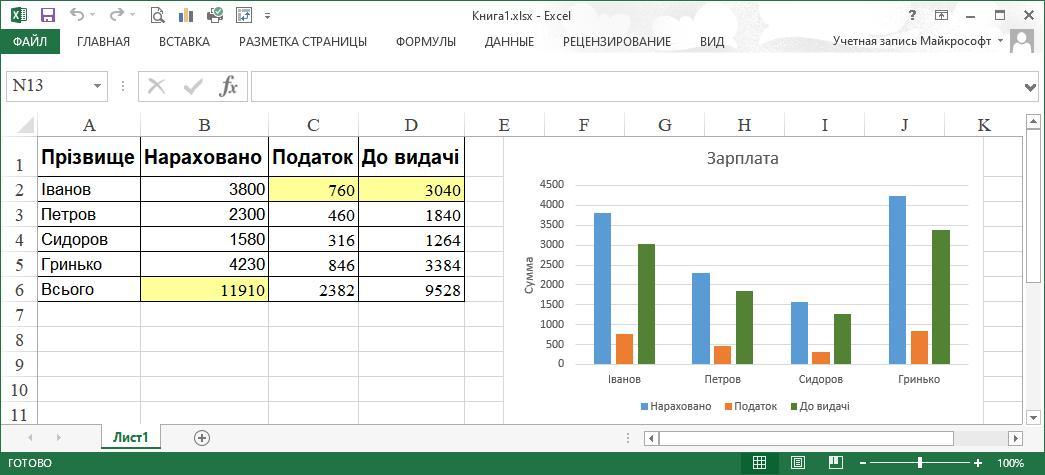
Task: Select column B header
Action: [205, 125]
